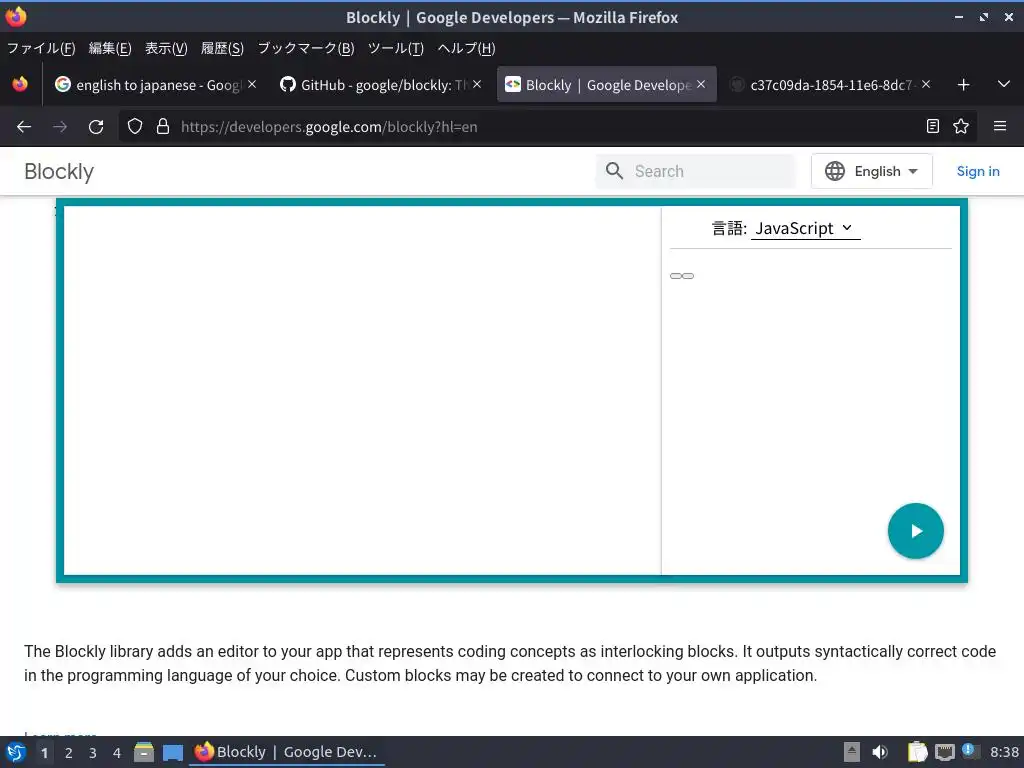Click the URL address bar
1024x768 pixels.
click(547, 127)
